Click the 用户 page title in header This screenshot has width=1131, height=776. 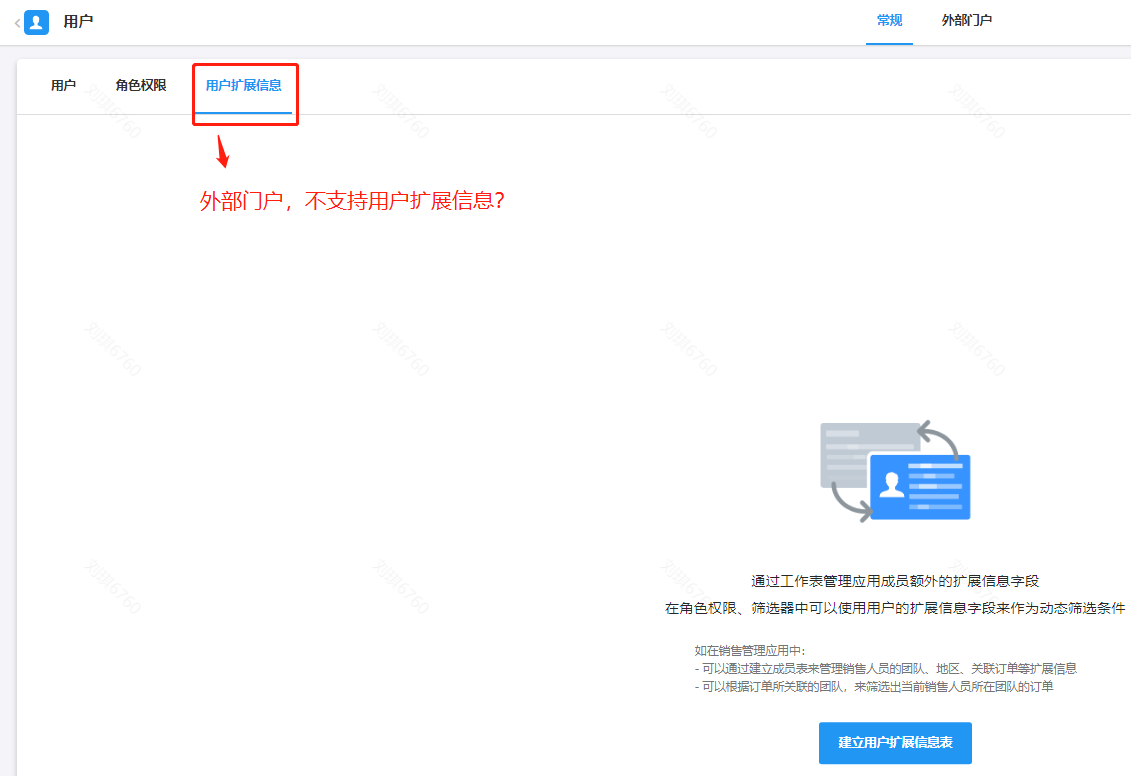(78, 21)
